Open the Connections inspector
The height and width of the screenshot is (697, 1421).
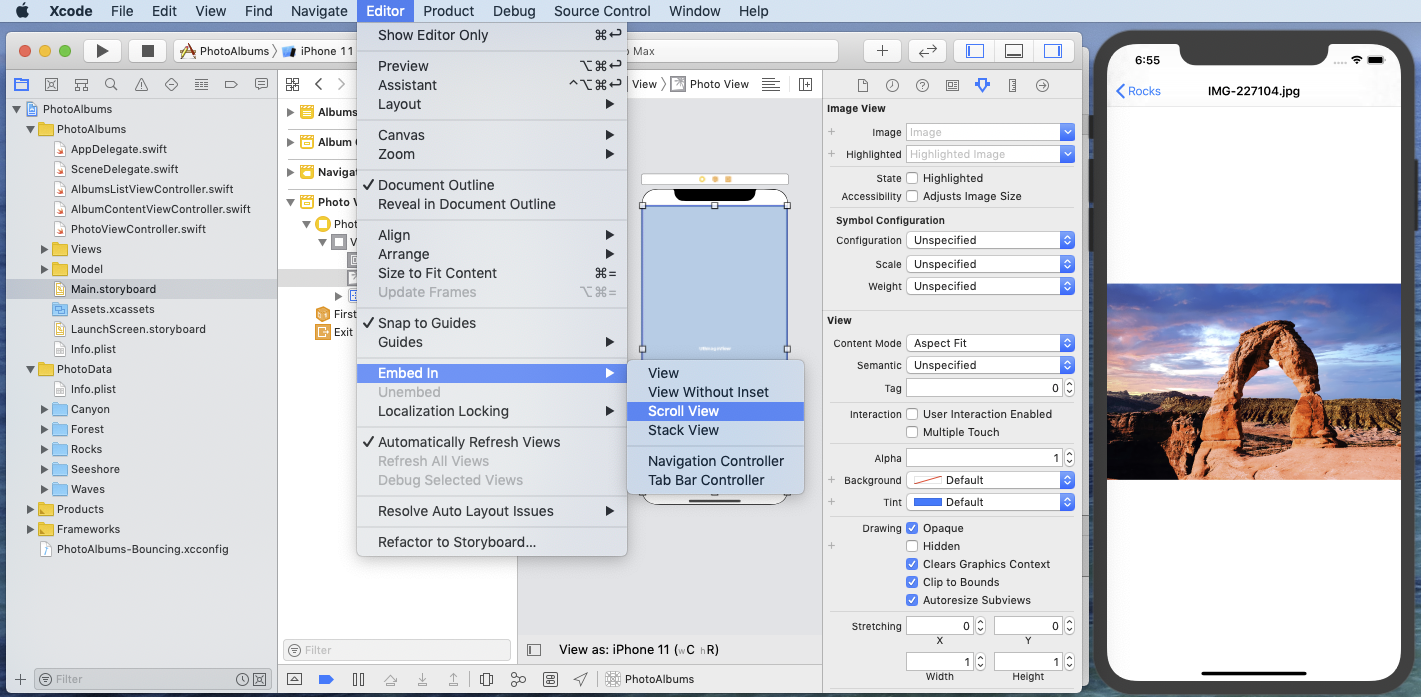coord(1042,85)
